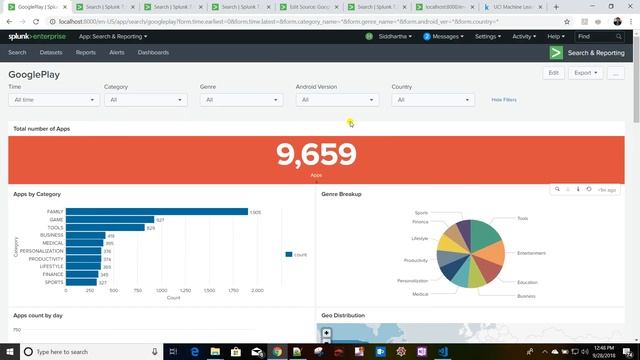The image size is (640, 360).
Task: Click the more options ellipsis button
Action: click(616, 73)
